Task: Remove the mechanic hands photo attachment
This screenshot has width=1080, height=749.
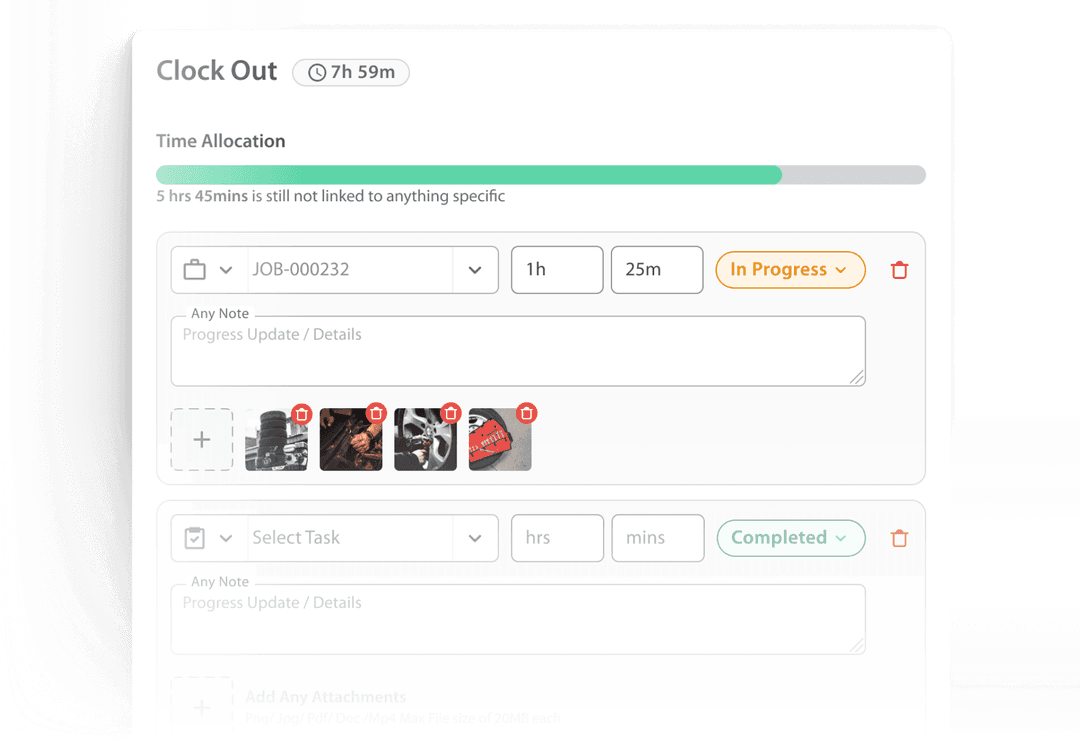Action: pyautogui.click(x=376, y=413)
